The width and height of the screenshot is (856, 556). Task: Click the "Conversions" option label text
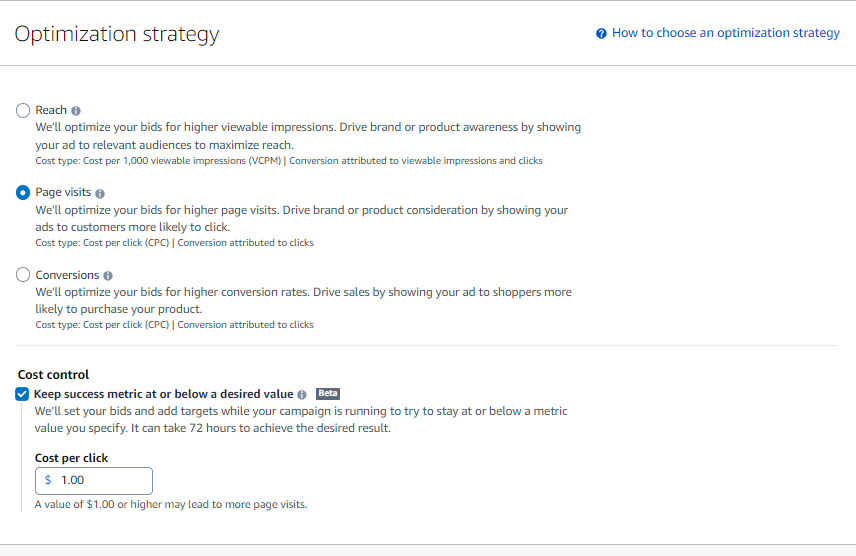[67, 275]
